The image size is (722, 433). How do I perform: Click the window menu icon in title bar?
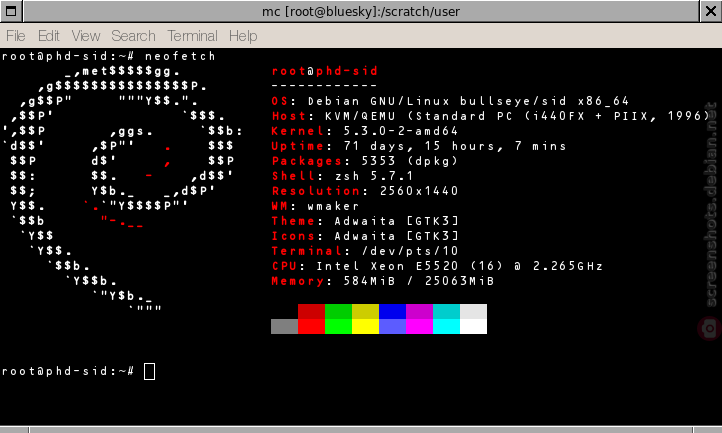[x=11, y=11]
